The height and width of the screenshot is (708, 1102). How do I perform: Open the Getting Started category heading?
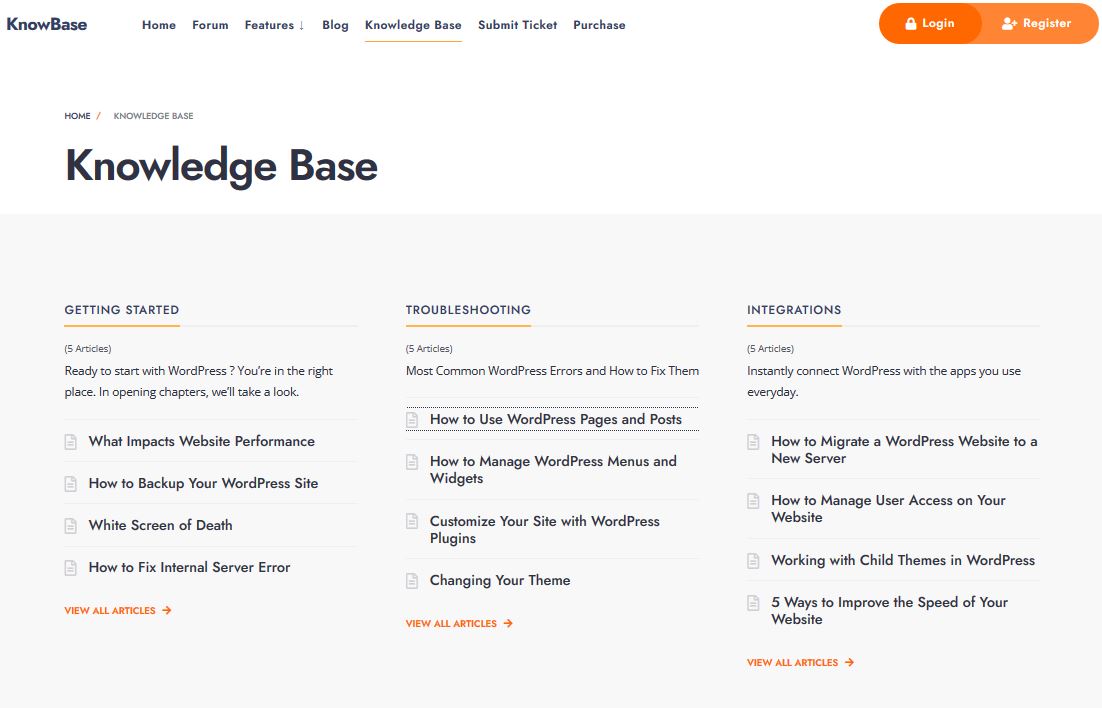(x=122, y=310)
